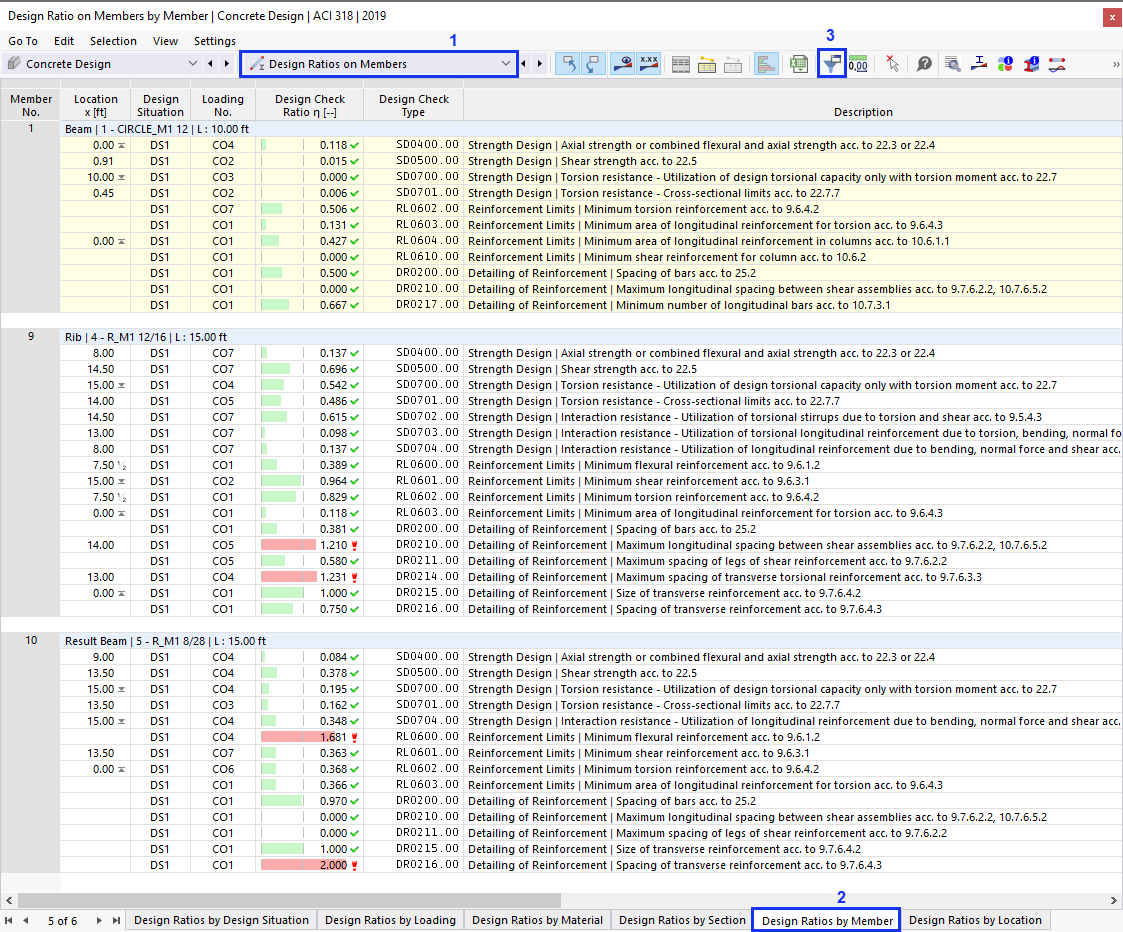The image size is (1123, 932).
Task: Toggle the eye design ratio visibility icon
Action: click(622, 64)
